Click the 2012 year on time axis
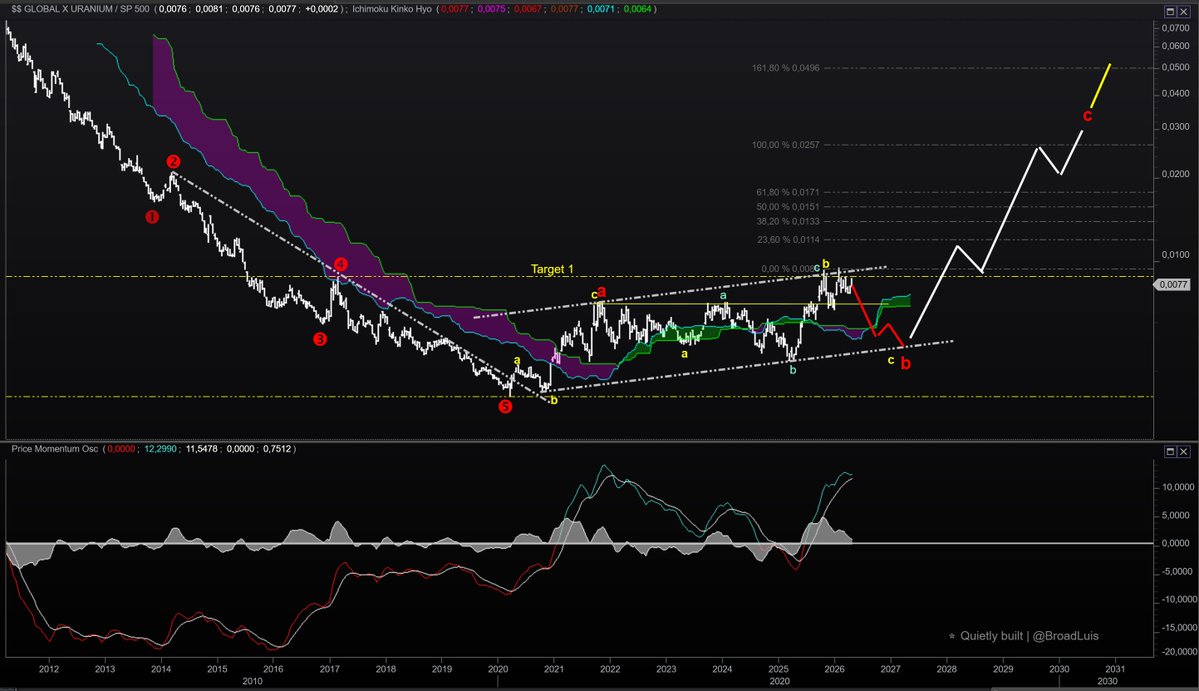Screen dimensions: 1199x691 (x=49, y=669)
